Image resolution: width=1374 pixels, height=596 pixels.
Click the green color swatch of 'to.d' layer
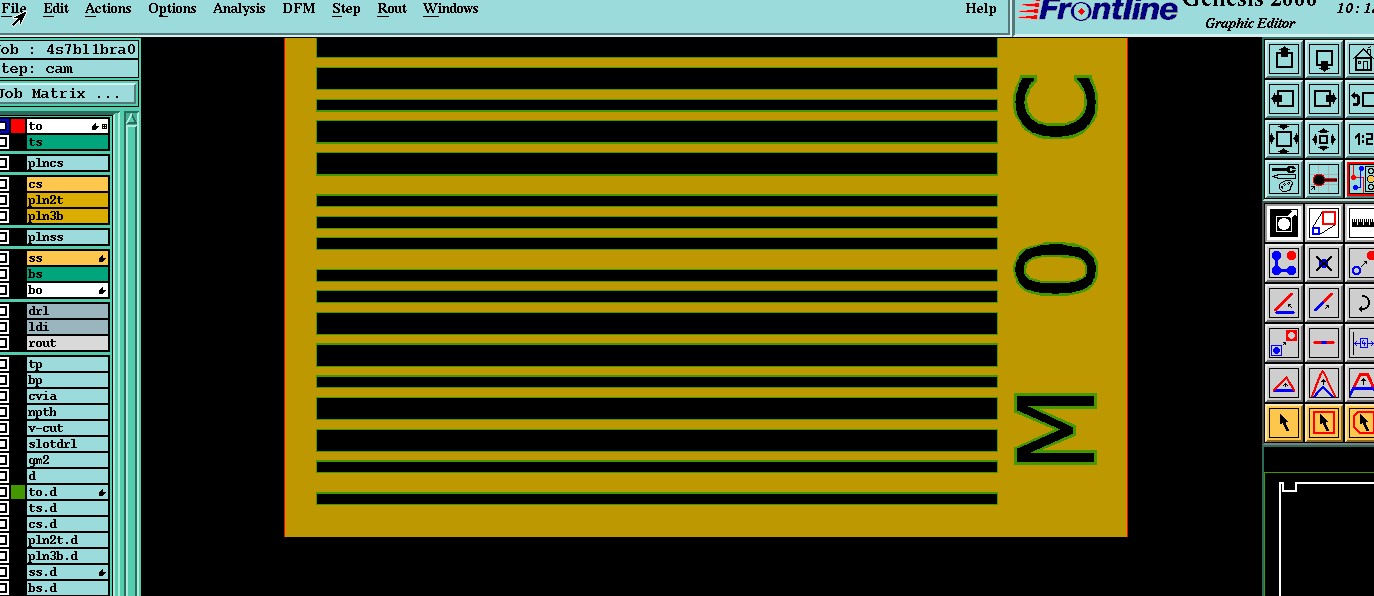pos(18,492)
